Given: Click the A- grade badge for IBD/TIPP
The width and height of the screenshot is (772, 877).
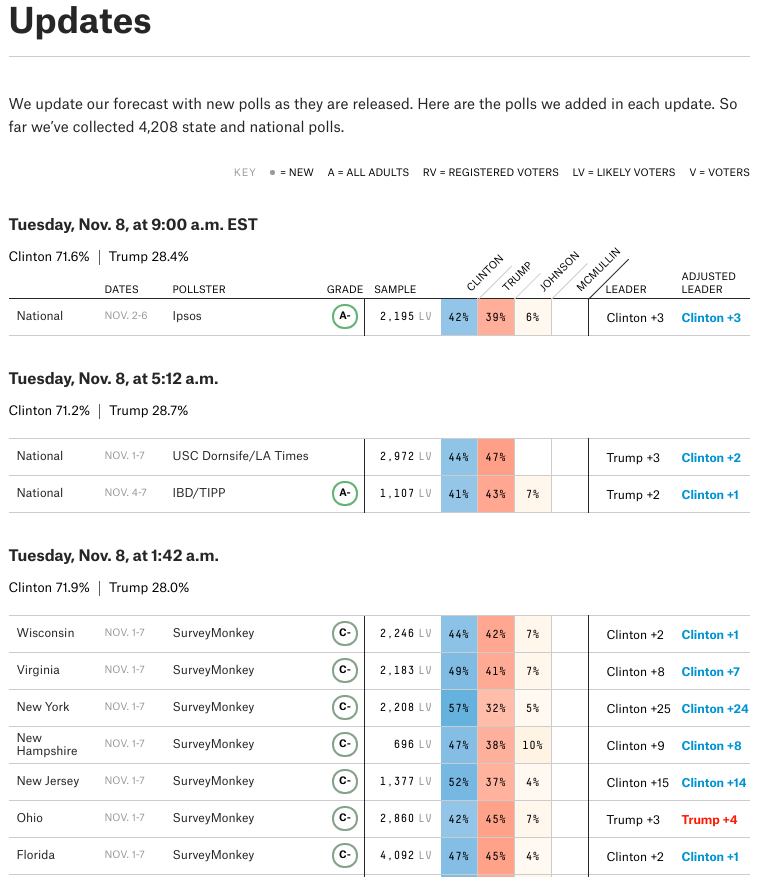Looking at the screenshot, I should [345, 493].
